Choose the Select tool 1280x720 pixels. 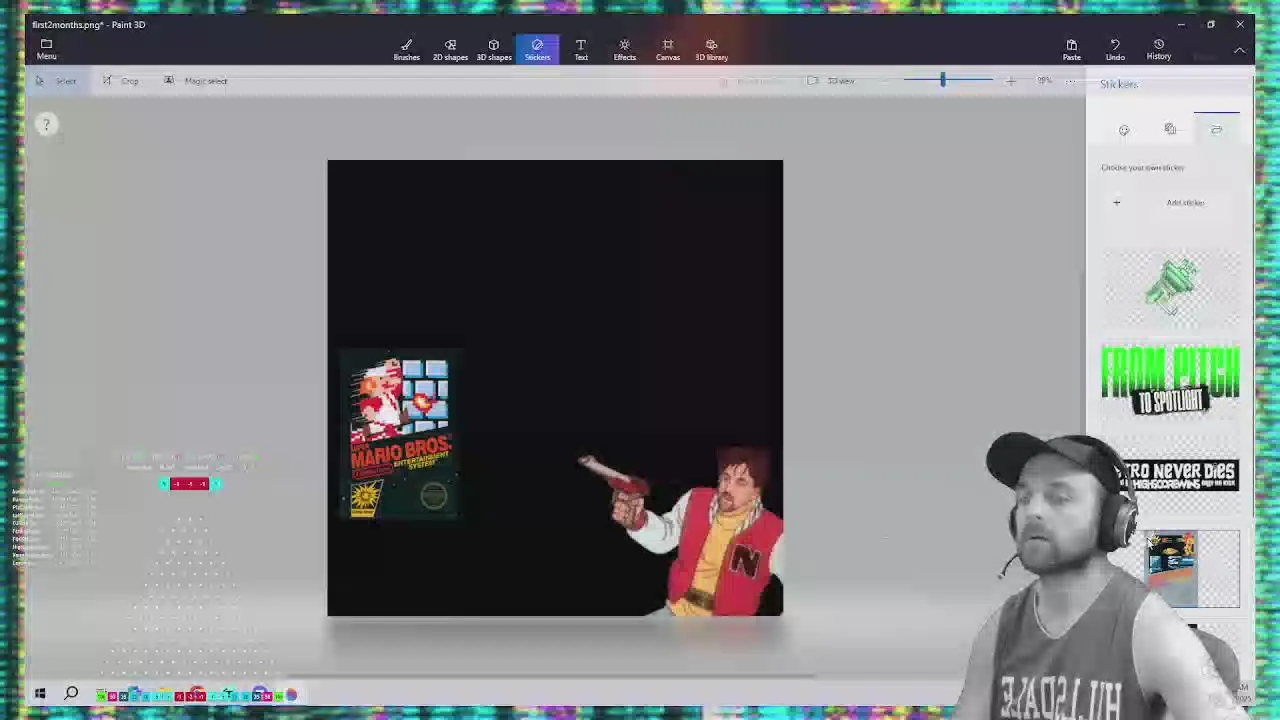[56, 81]
